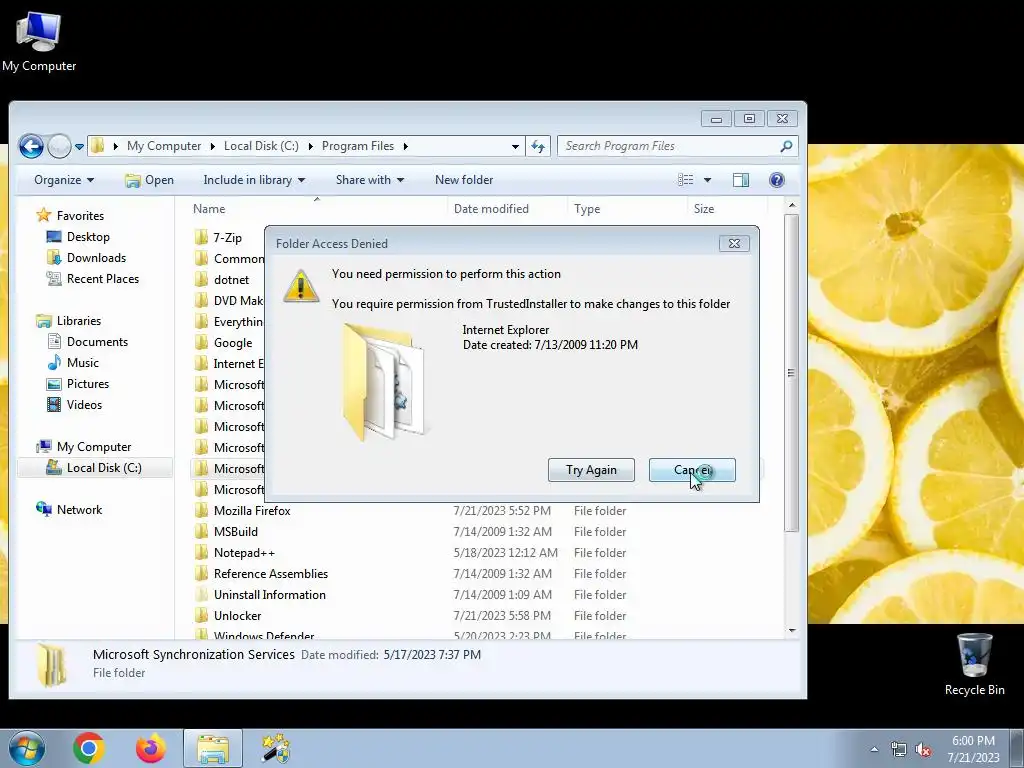Open the Music library

(x=72, y=362)
